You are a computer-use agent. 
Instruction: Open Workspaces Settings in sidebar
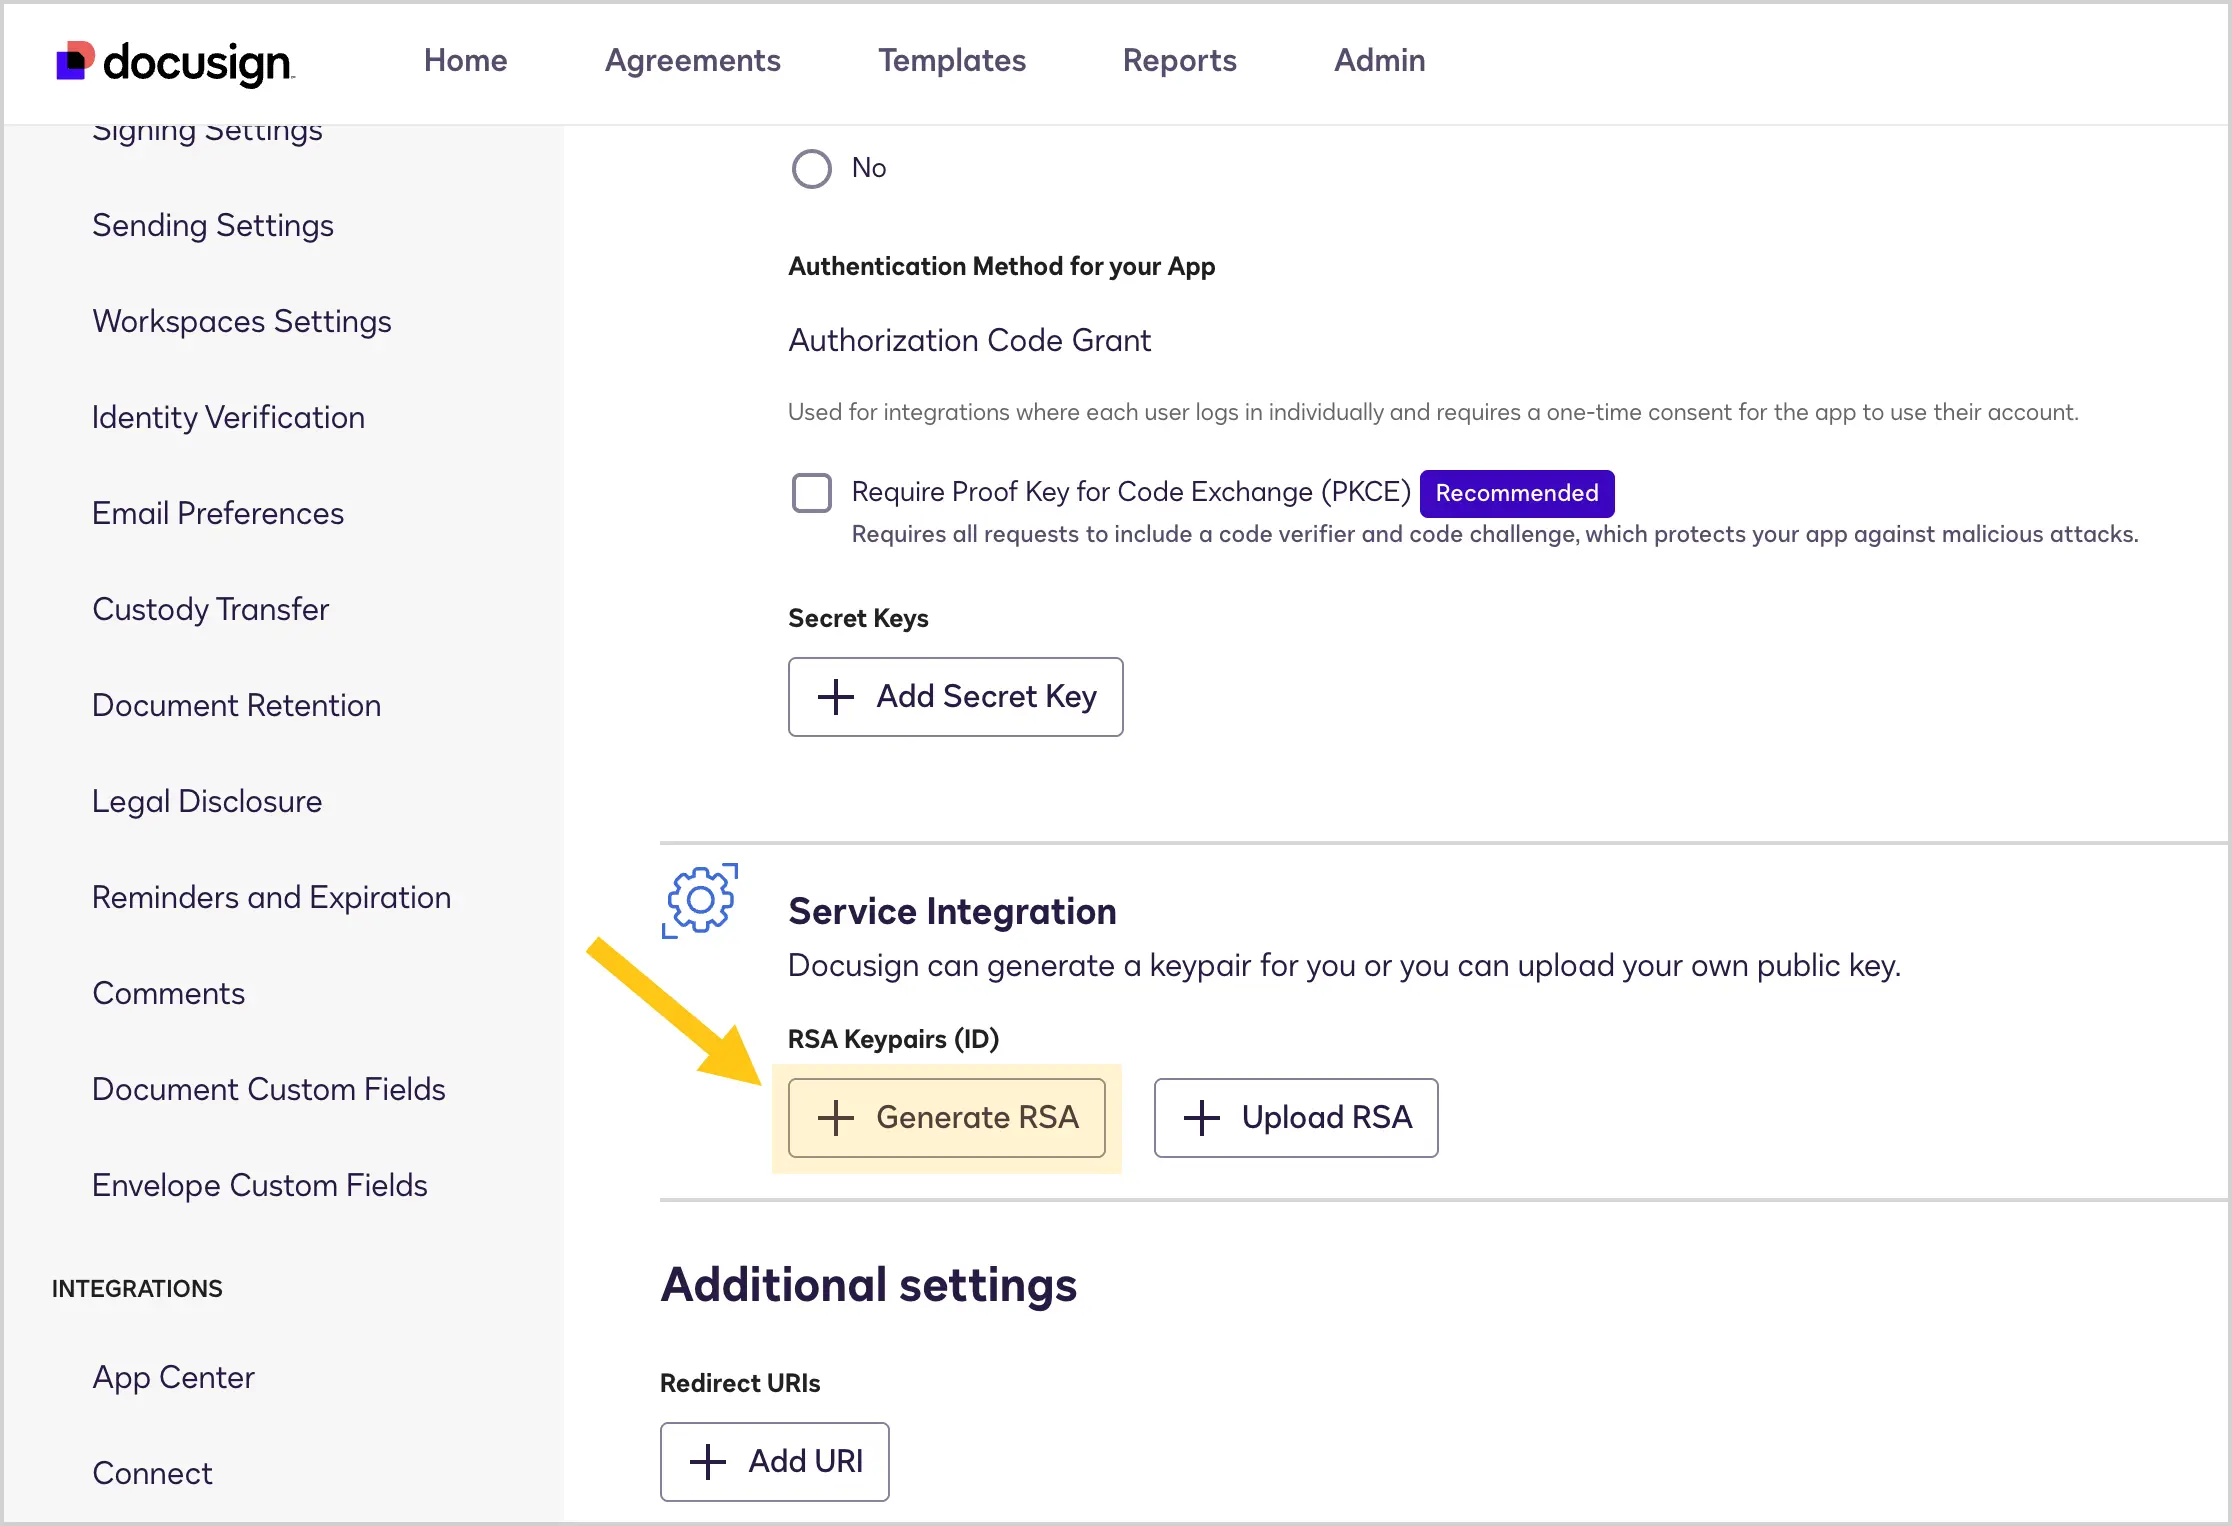241,322
